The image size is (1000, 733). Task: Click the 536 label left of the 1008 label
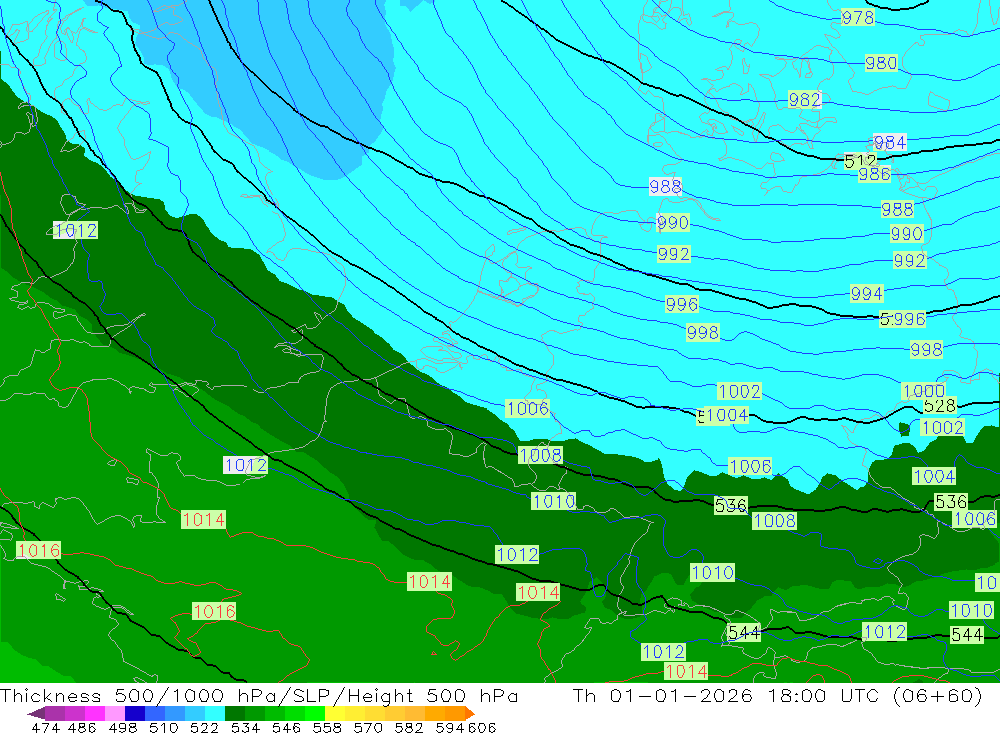point(731,506)
